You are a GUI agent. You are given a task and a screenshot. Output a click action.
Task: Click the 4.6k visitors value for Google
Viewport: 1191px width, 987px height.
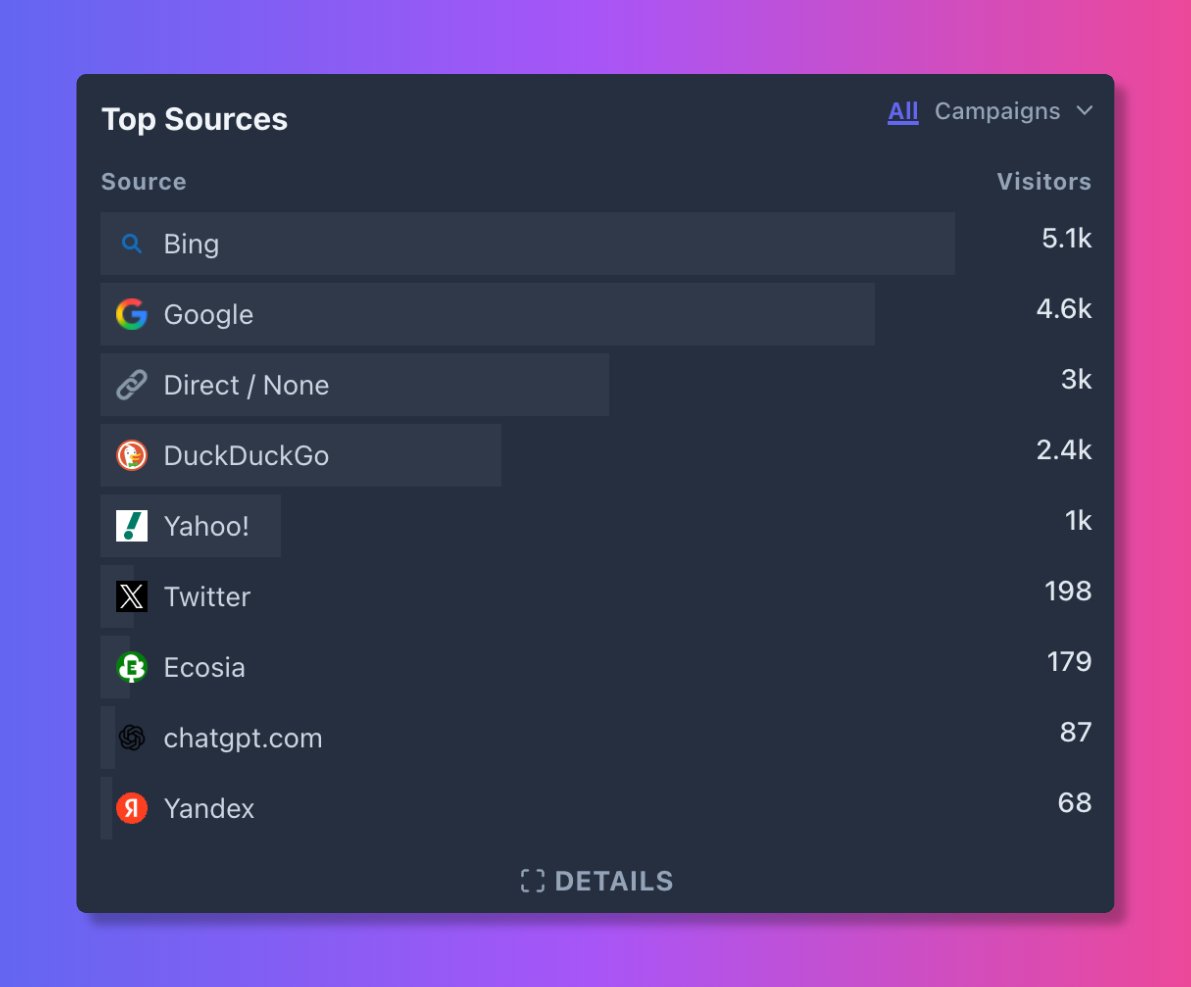coord(1064,309)
